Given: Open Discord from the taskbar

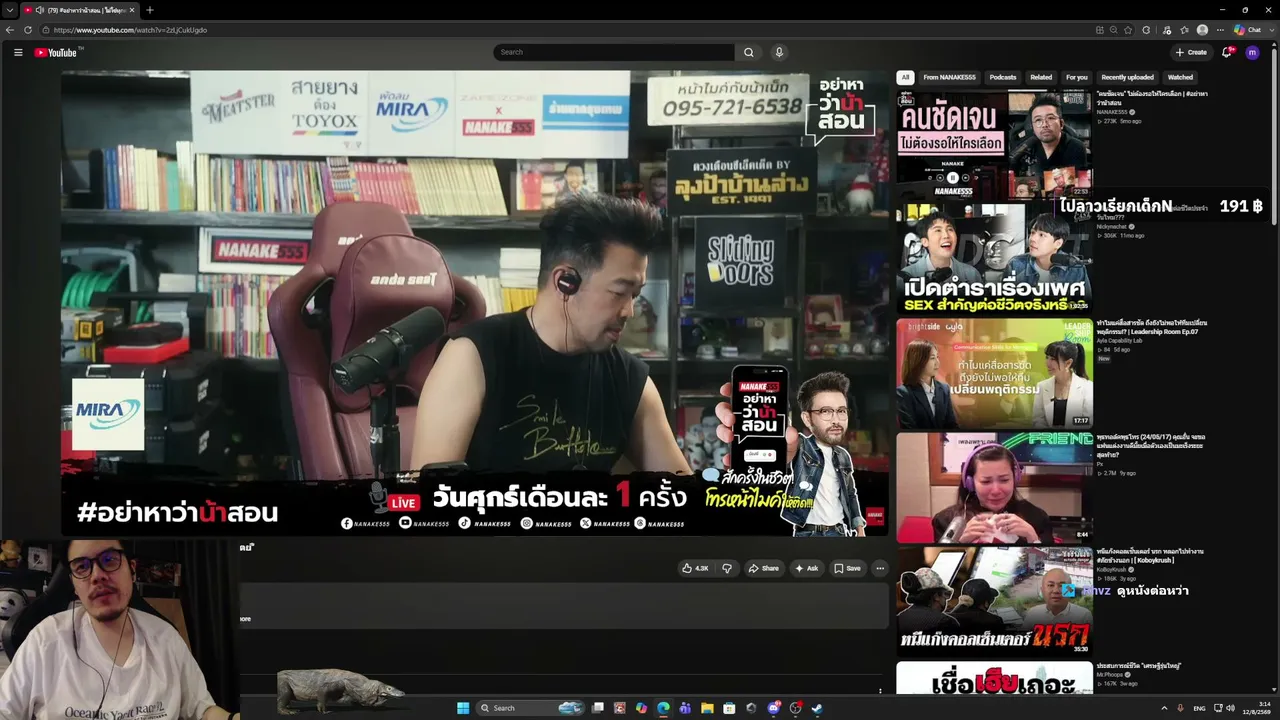Looking at the screenshot, I should 773,708.
